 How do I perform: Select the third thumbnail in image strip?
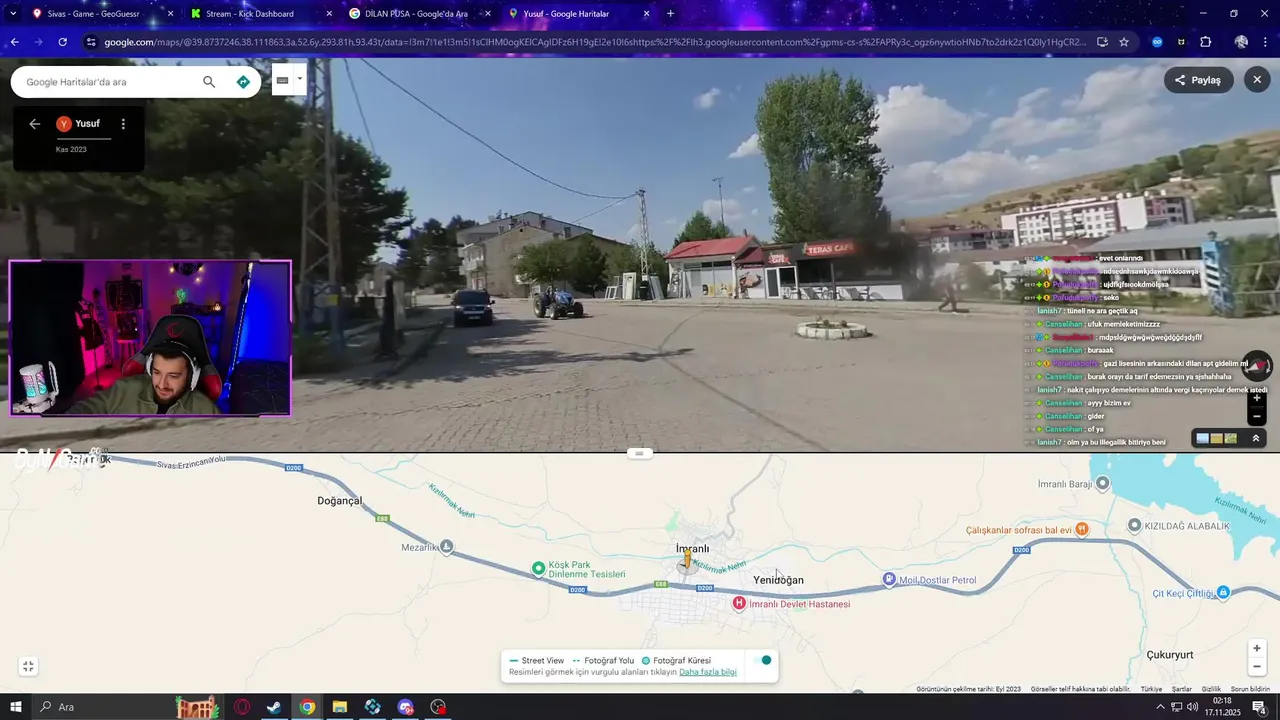[x=1231, y=438]
